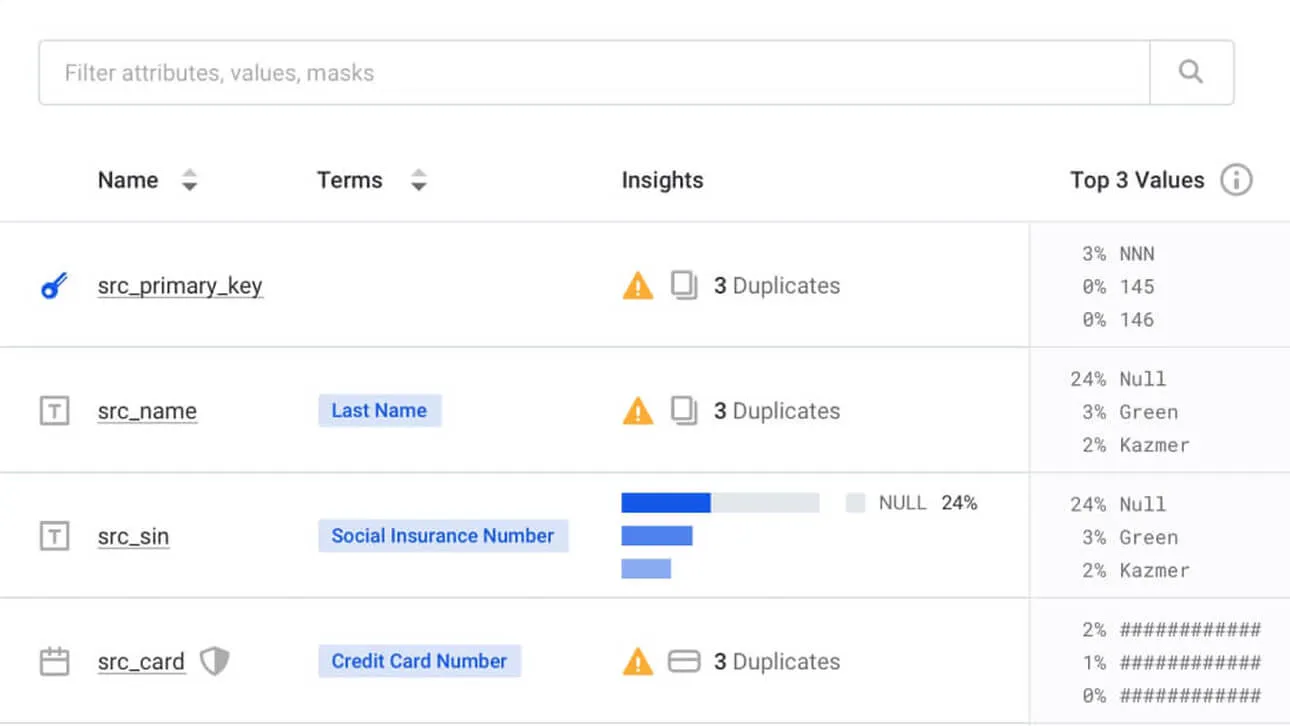The image size is (1290, 726).
Task: Click the top distribution bar for src_sin
Action: 666,502
